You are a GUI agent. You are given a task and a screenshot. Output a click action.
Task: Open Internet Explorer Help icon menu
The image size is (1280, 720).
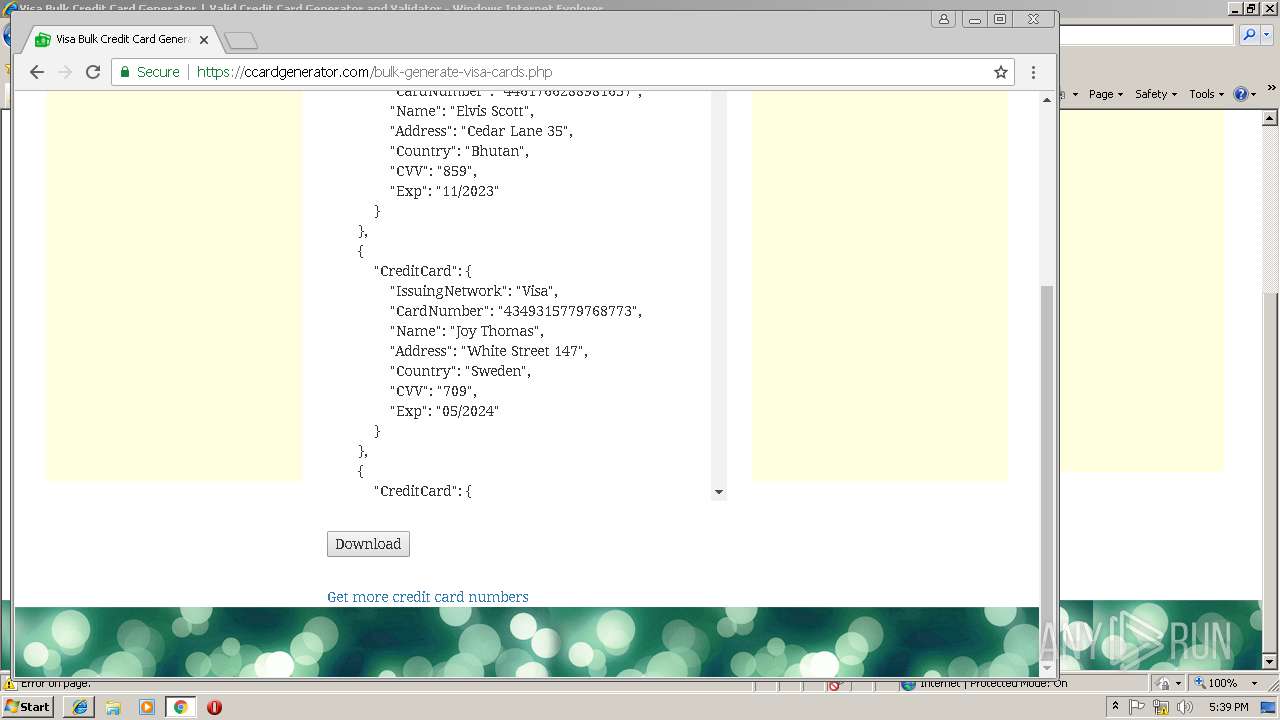(x=1245, y=94)
